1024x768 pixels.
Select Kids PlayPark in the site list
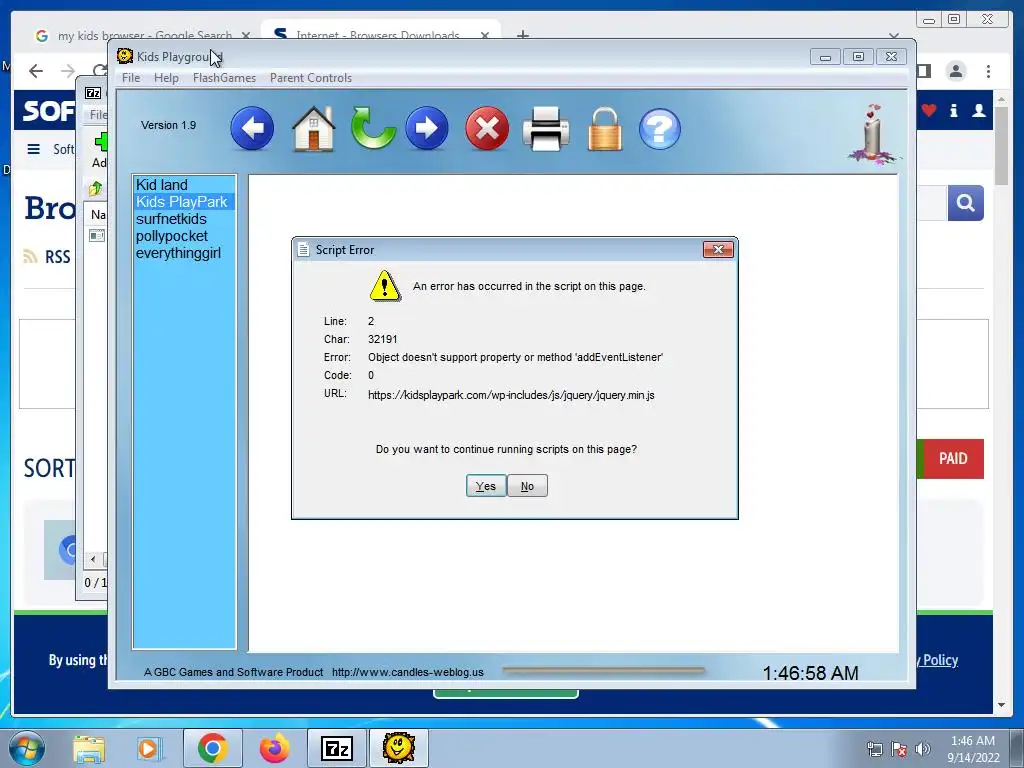(184, 202)
